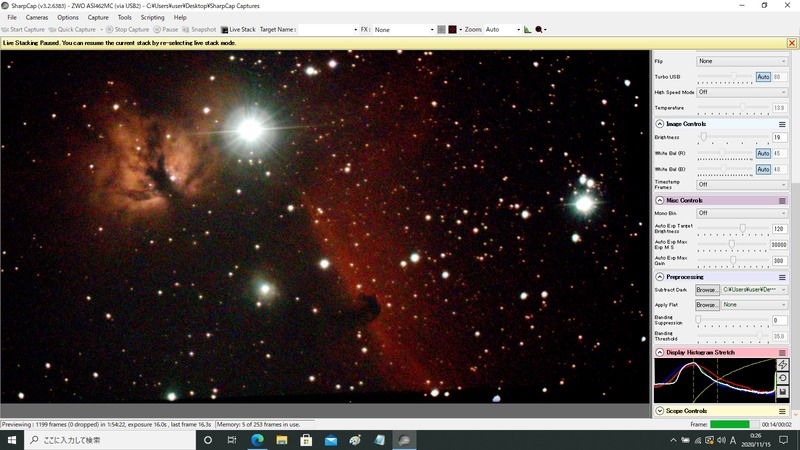
Task: Toggle Live Stack mode
Action: coord(238,30)
